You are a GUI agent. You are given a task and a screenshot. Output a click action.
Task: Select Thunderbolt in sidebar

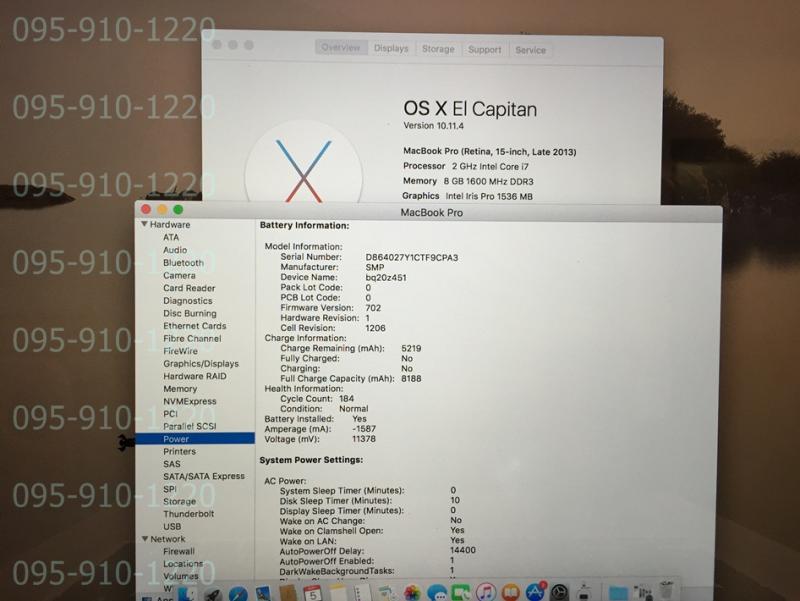(188, 514)
